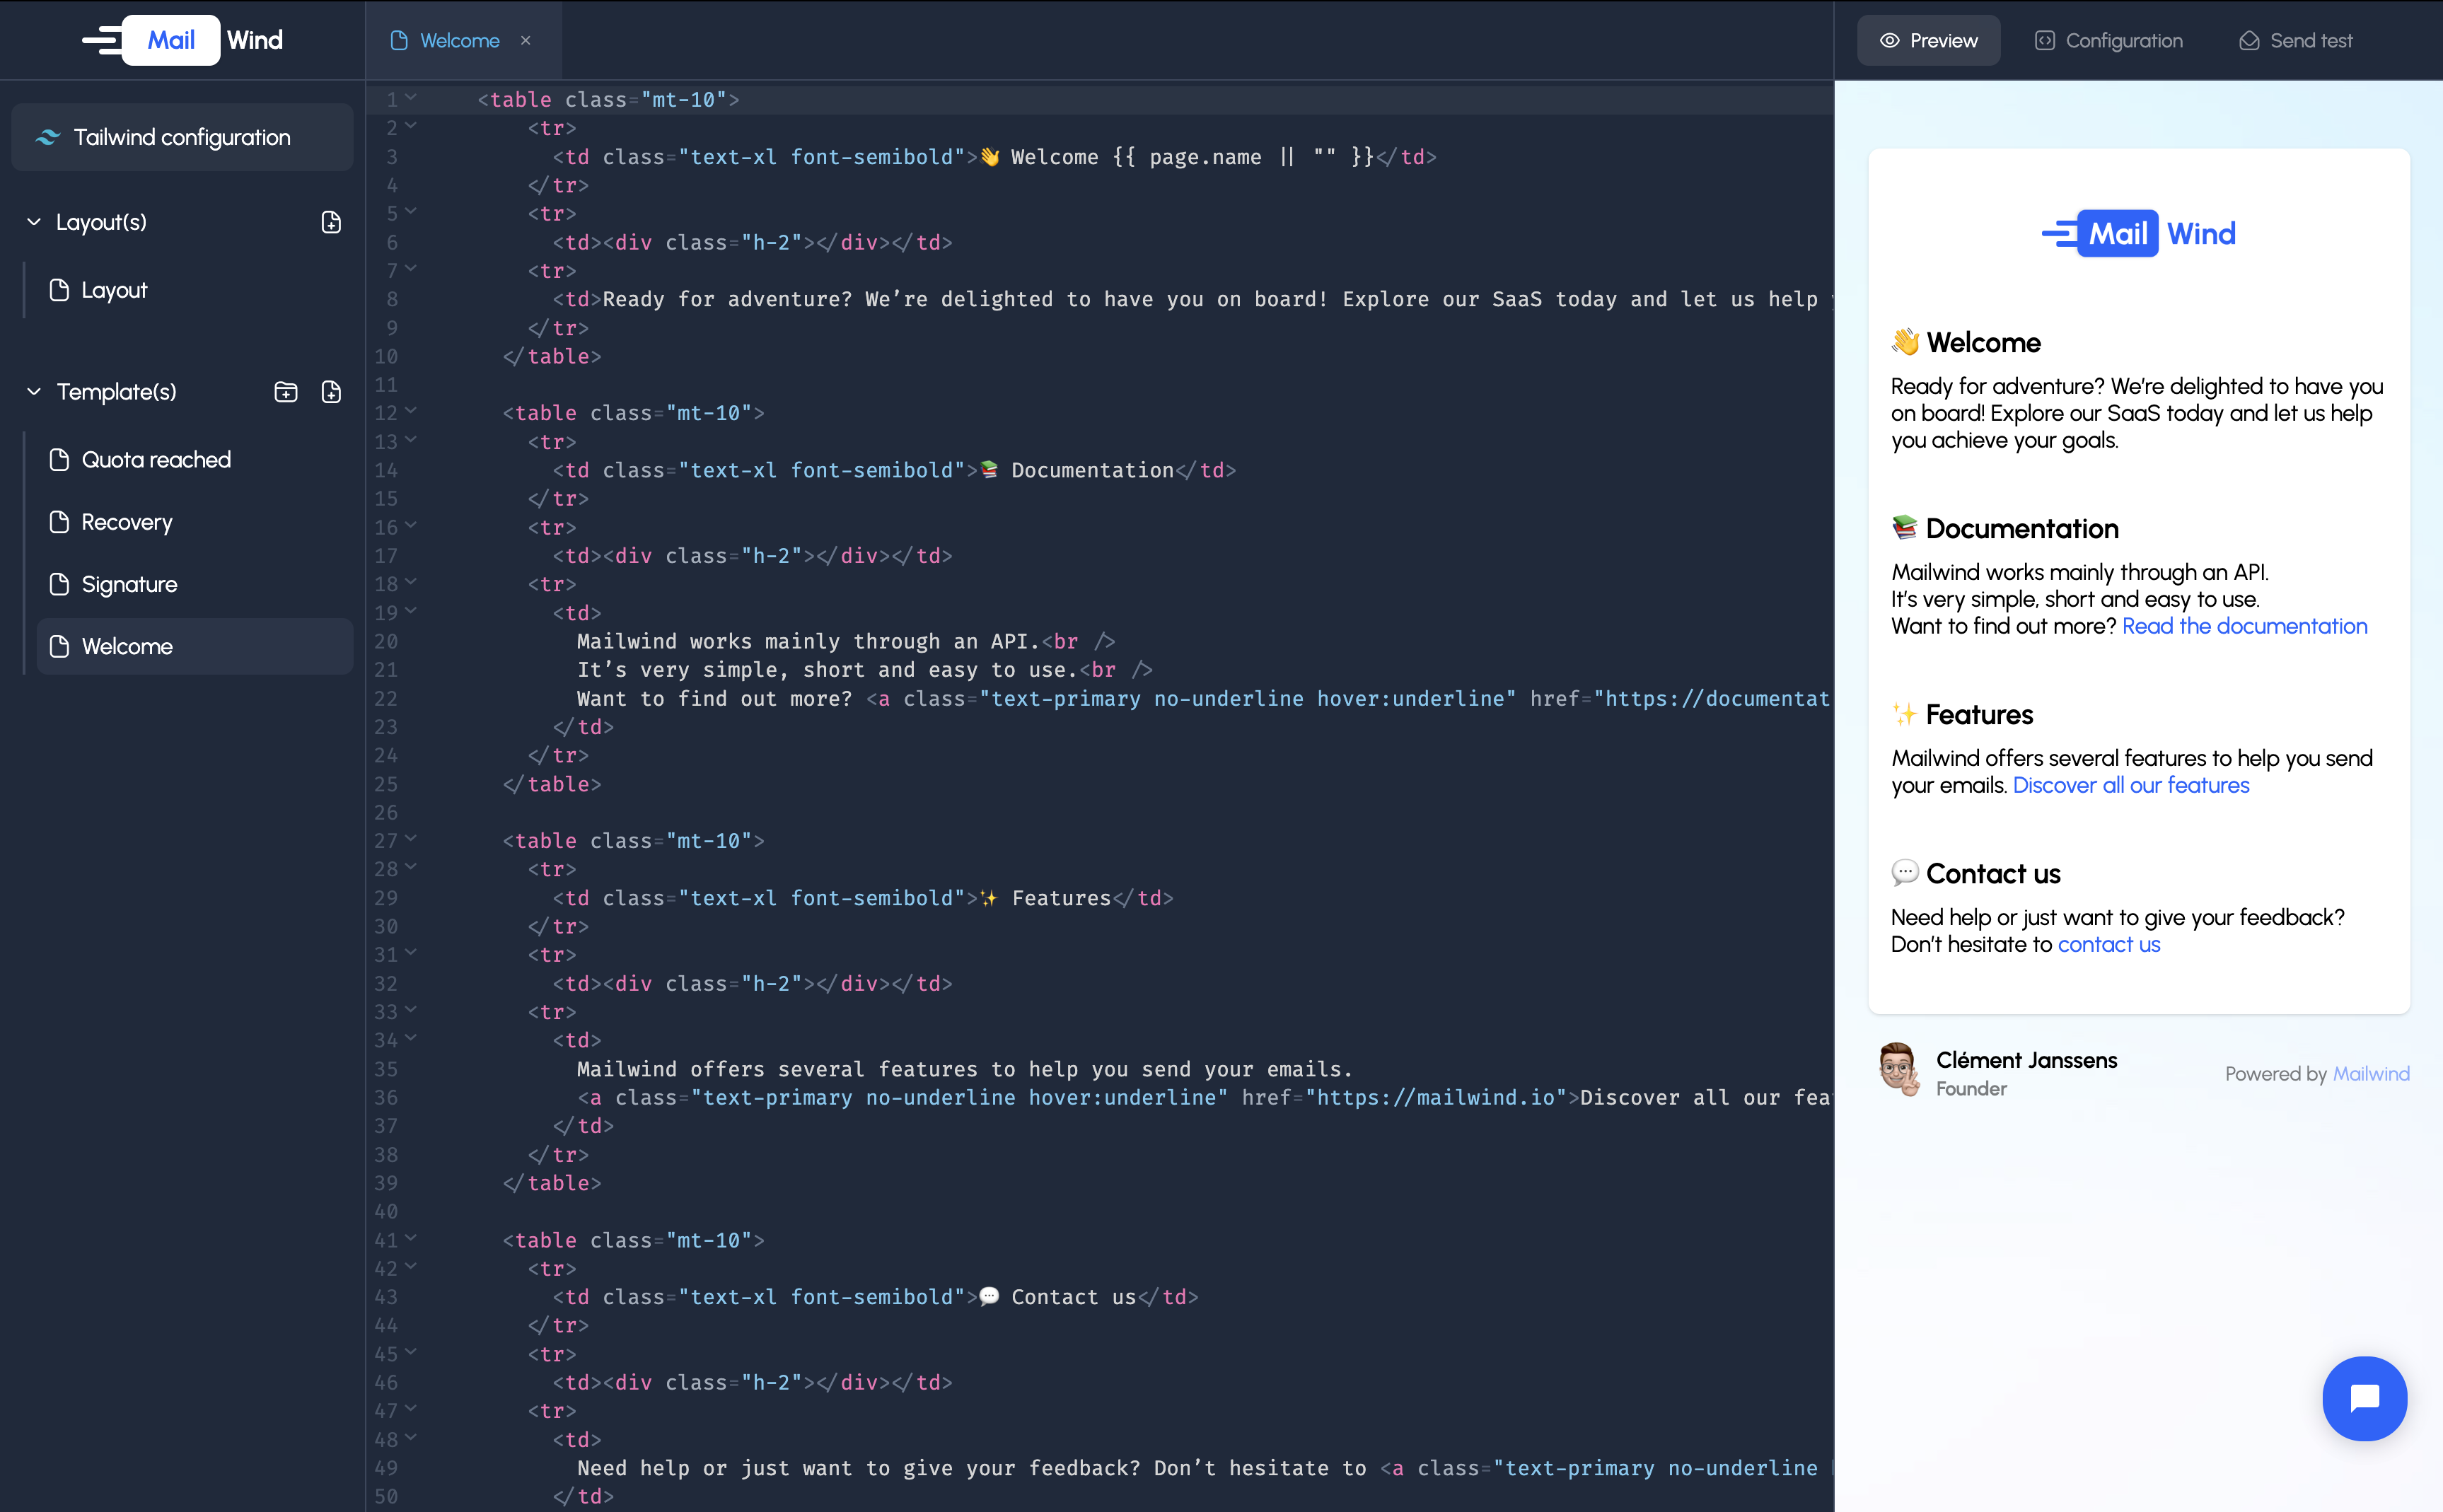Click the Contact us heading code on line 43
This screenshot has height=1512, width=2443.
coord(876,1297)
